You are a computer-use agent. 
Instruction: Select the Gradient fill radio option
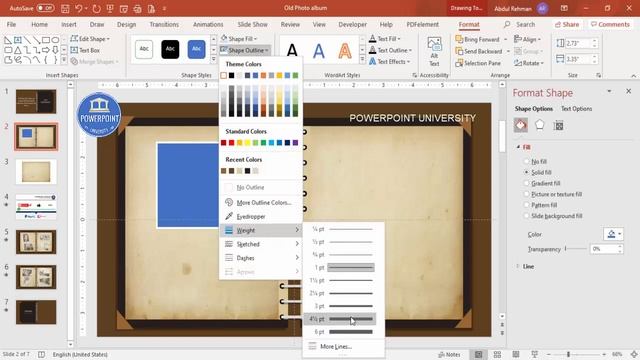(x=527, y=183)
